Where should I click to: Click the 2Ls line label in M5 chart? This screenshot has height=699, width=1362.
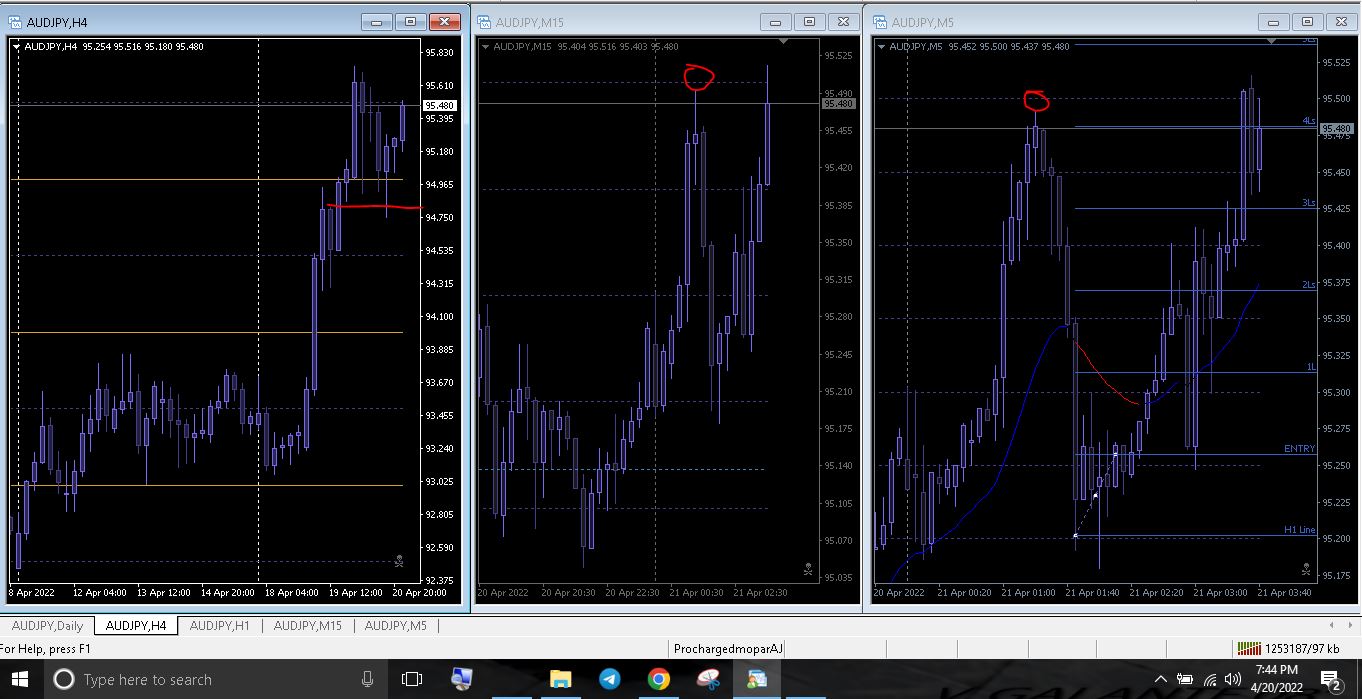pos(1308,285)
